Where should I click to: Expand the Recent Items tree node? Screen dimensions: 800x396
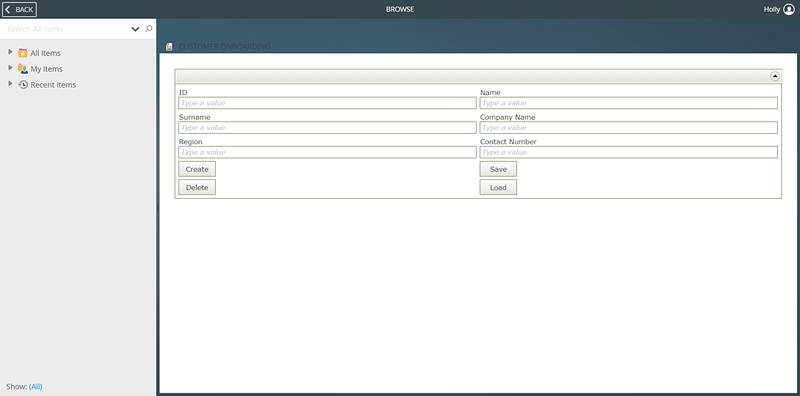10,84
